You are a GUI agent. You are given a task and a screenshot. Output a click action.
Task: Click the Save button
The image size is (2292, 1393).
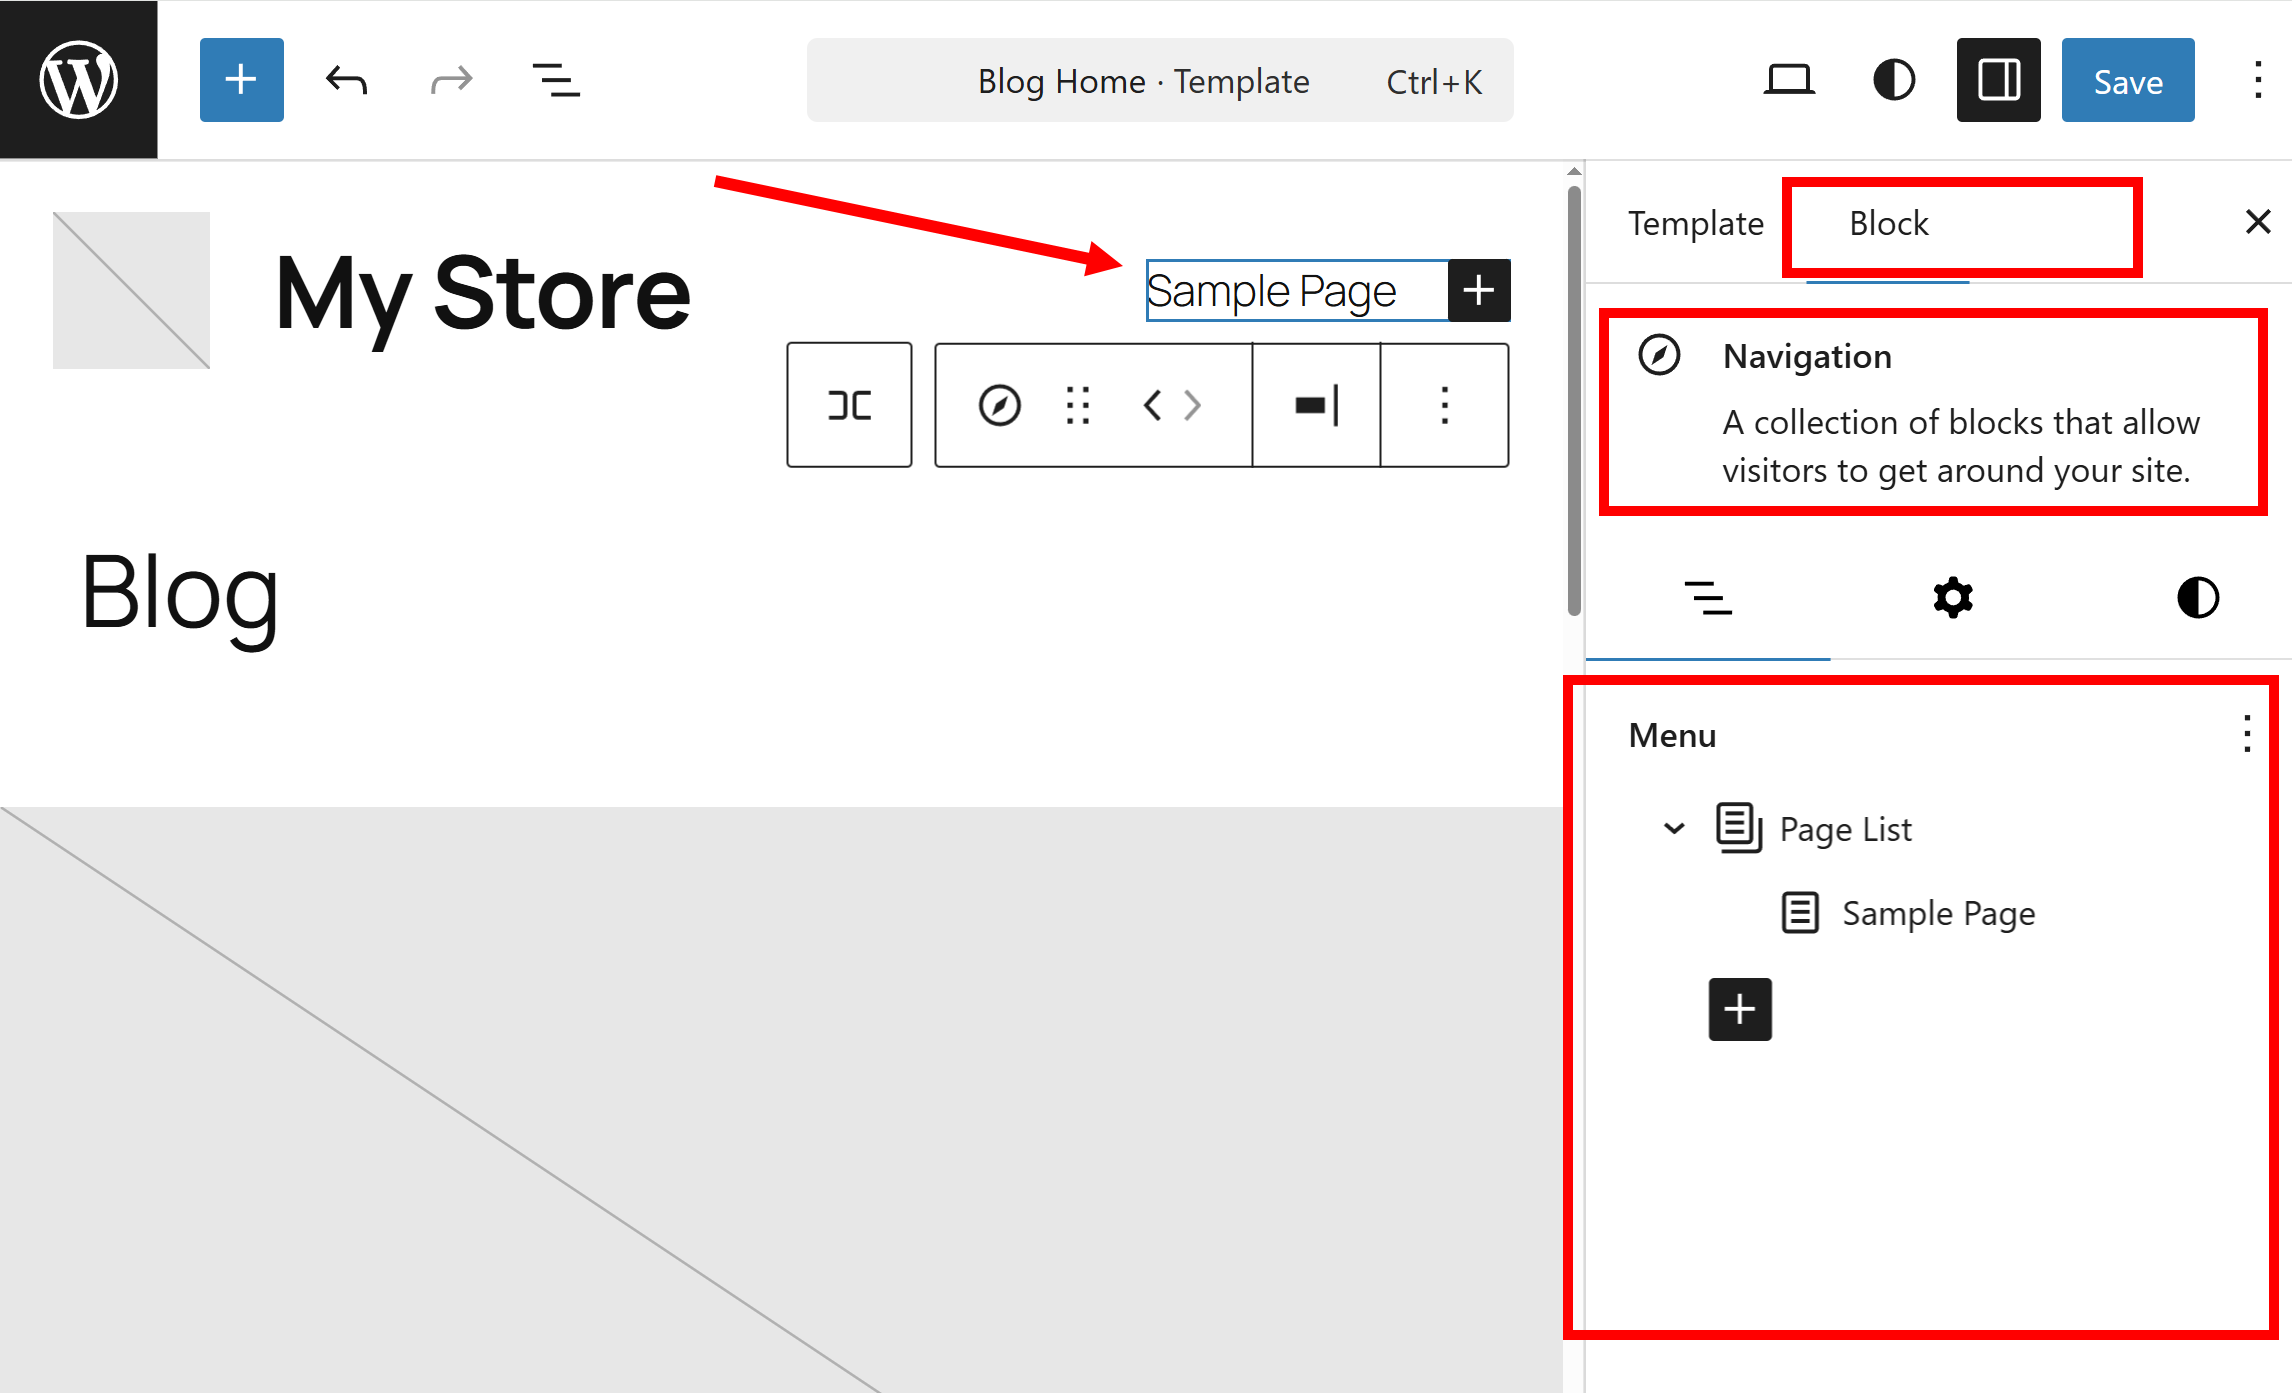2127,80
